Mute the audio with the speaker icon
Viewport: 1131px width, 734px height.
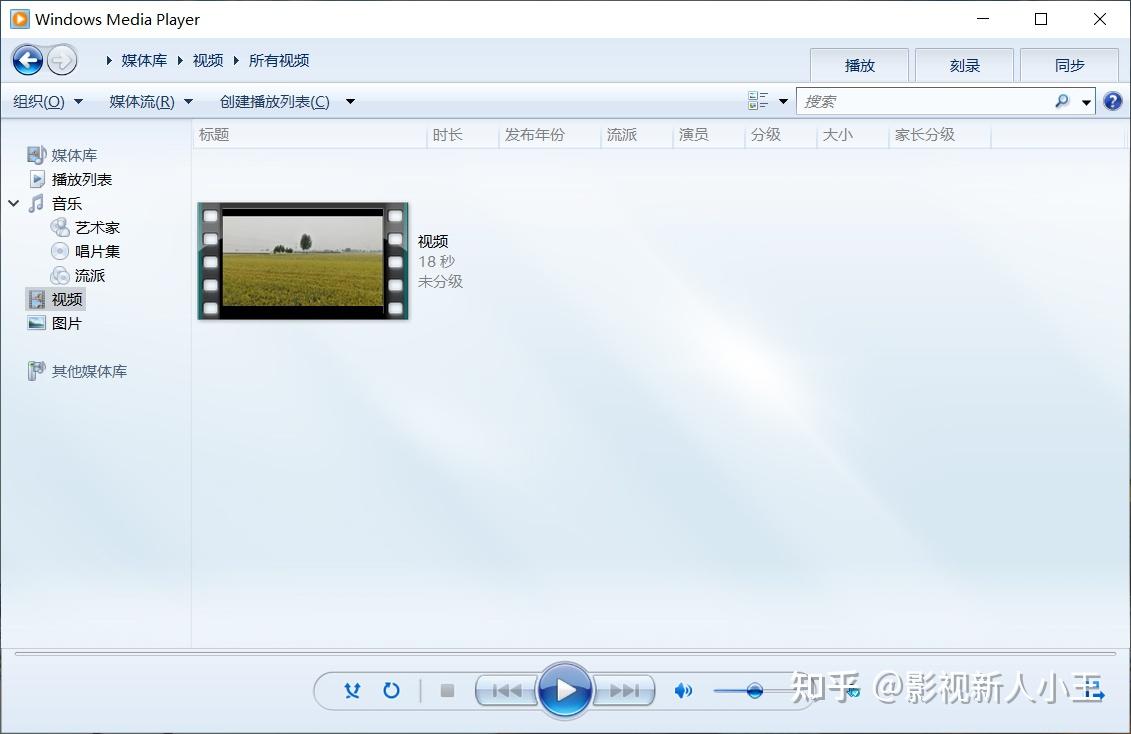click(683, 690)
